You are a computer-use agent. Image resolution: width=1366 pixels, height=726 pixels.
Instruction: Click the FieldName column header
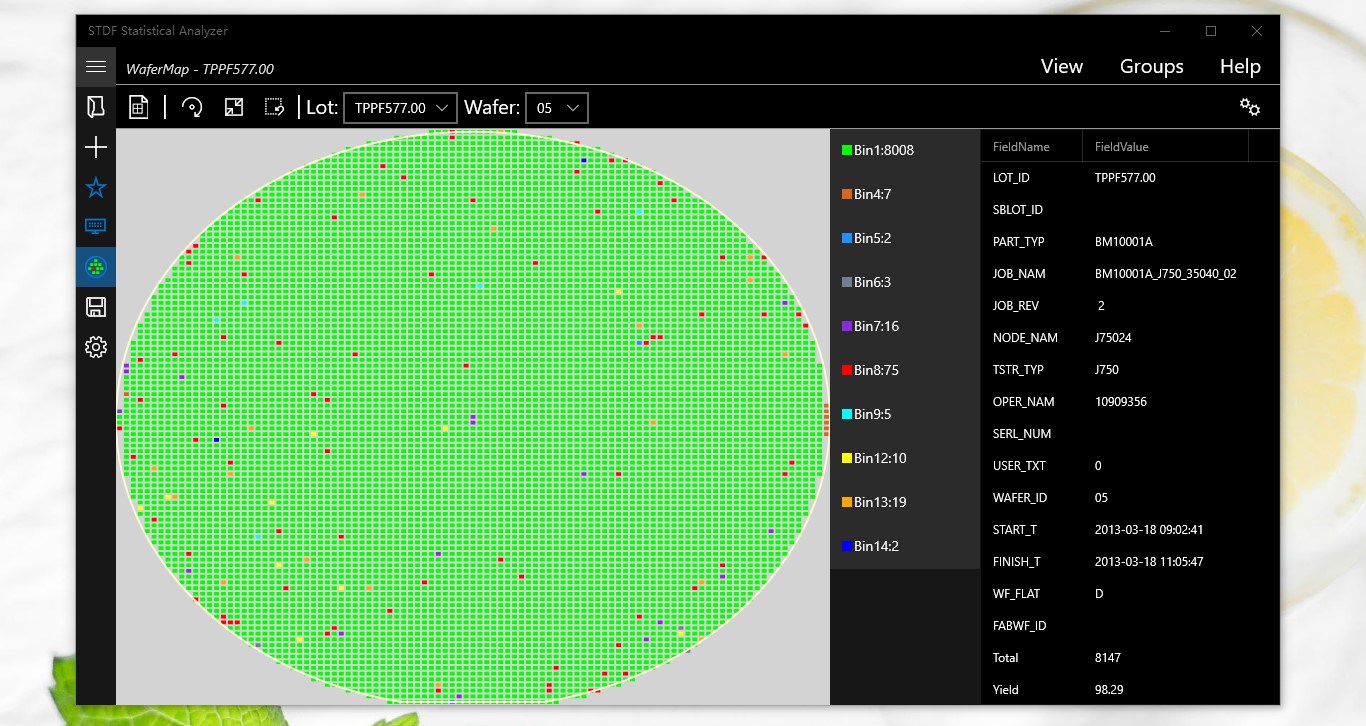[1021, 147]
